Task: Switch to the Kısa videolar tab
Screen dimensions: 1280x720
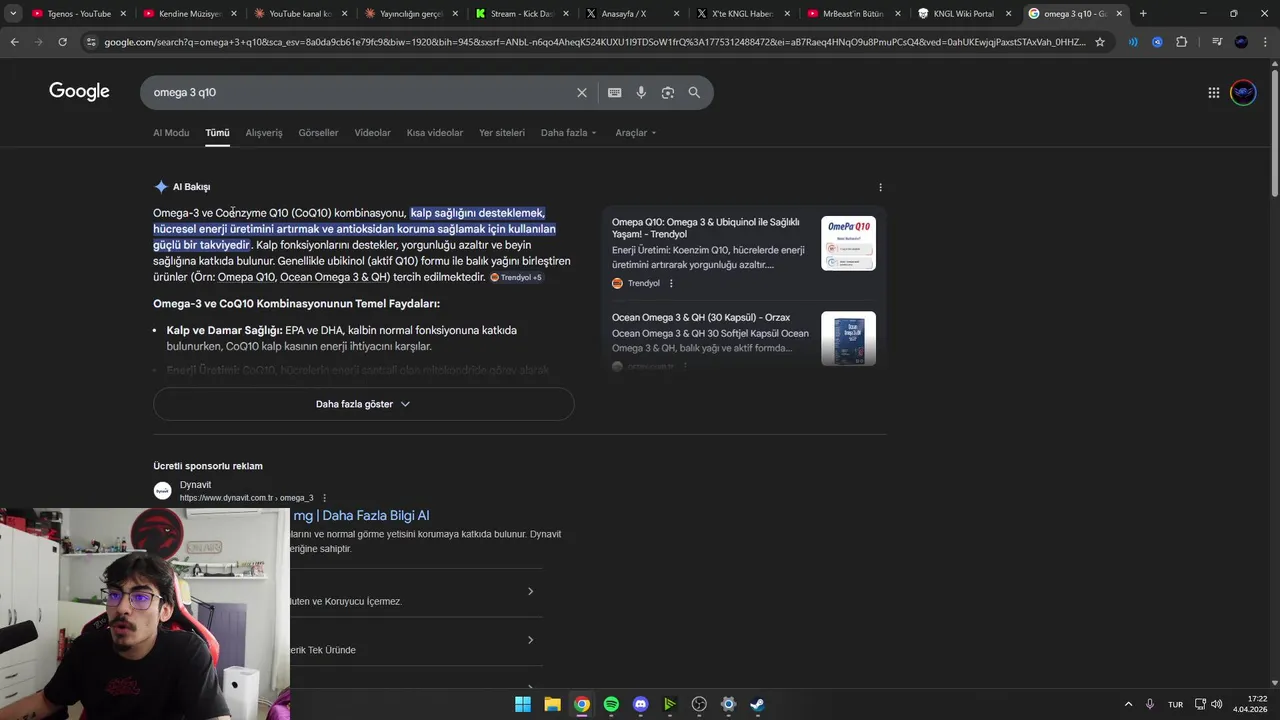Action: 435,133
